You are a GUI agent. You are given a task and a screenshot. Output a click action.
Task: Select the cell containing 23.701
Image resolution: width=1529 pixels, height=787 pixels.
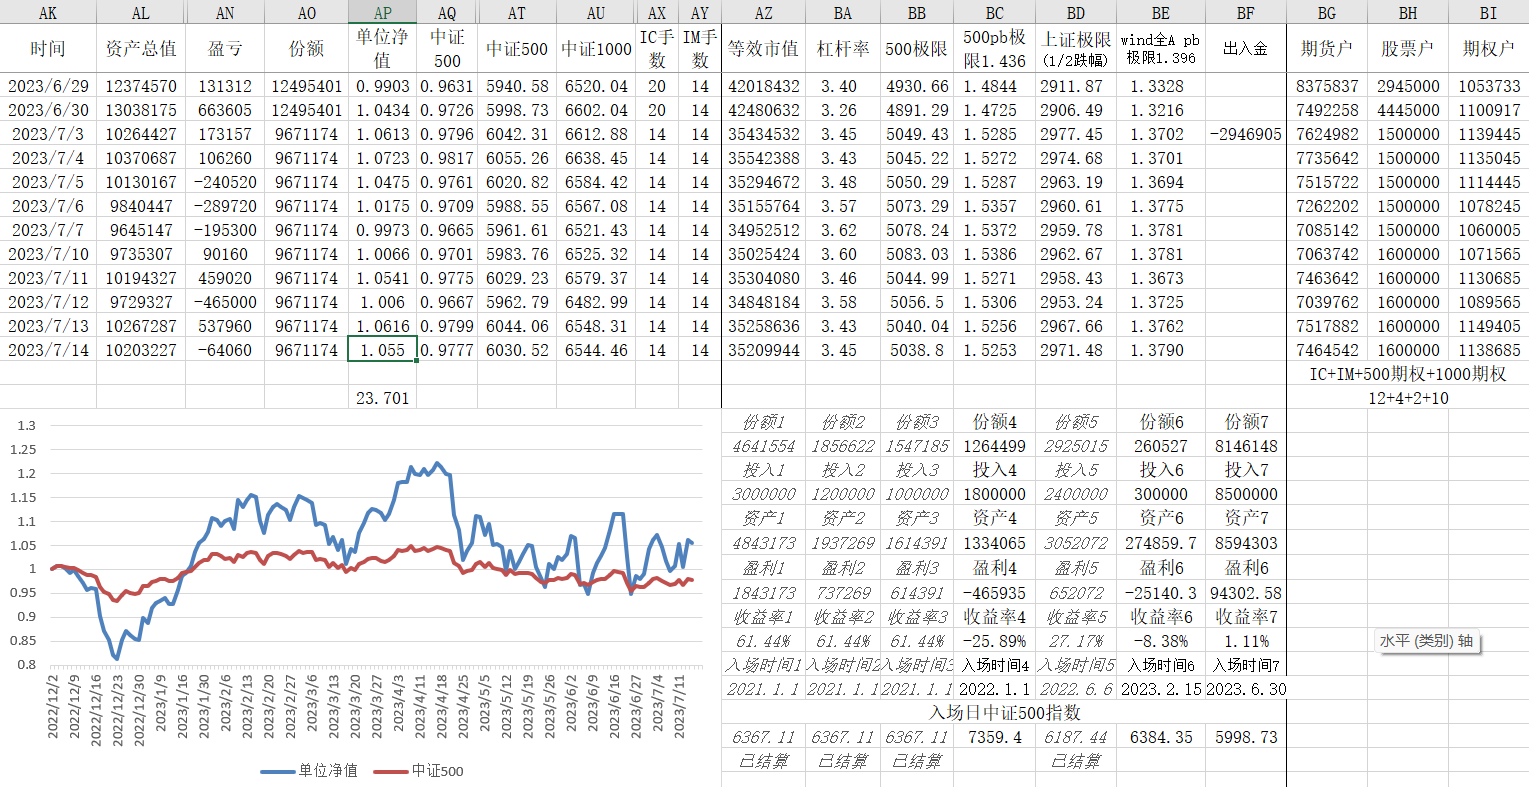382,398
